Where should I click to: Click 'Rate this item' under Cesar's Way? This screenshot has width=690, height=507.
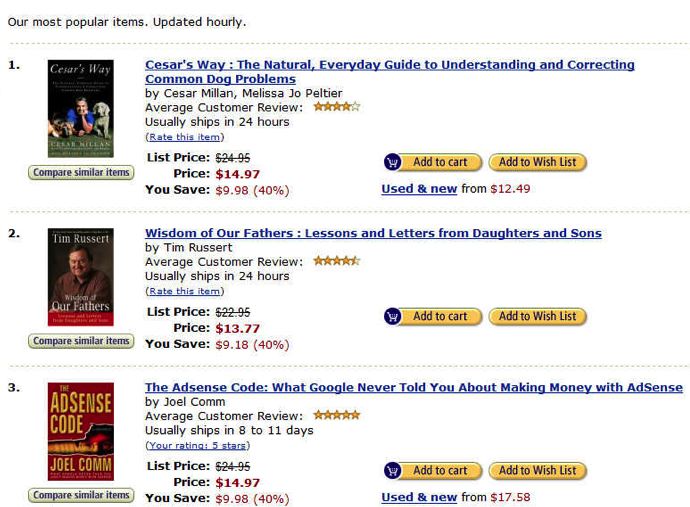(185, 137)
